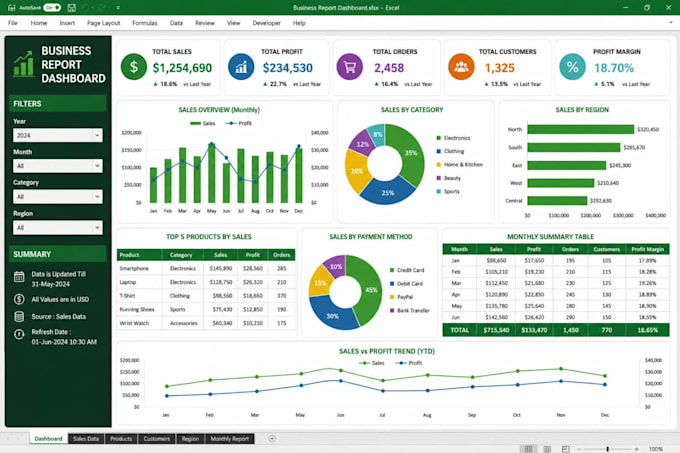
Task: Click the FILTERS section header
Action: [x=58, y=104]
